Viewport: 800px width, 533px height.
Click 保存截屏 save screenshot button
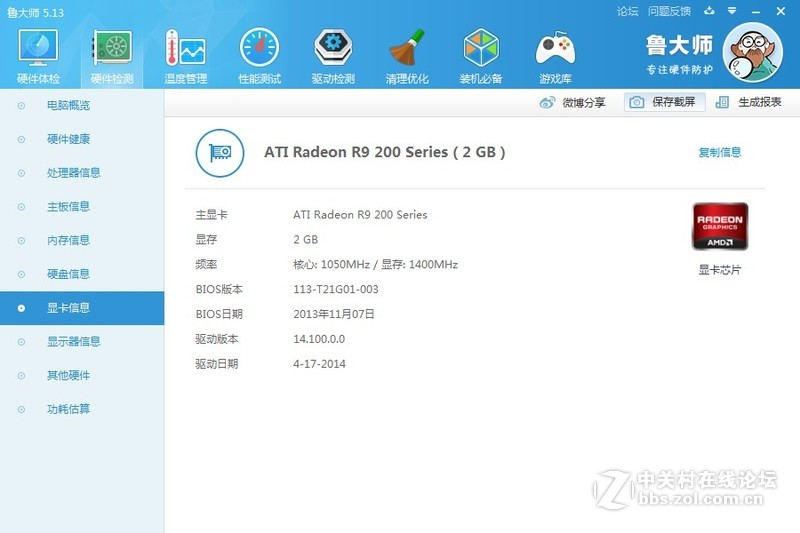click(x=665, y=102)
